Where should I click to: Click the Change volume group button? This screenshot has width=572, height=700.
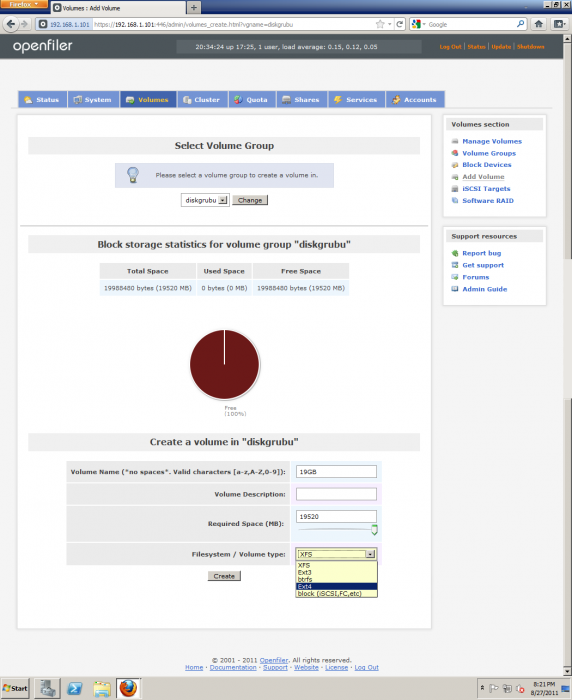click(250, 200)
